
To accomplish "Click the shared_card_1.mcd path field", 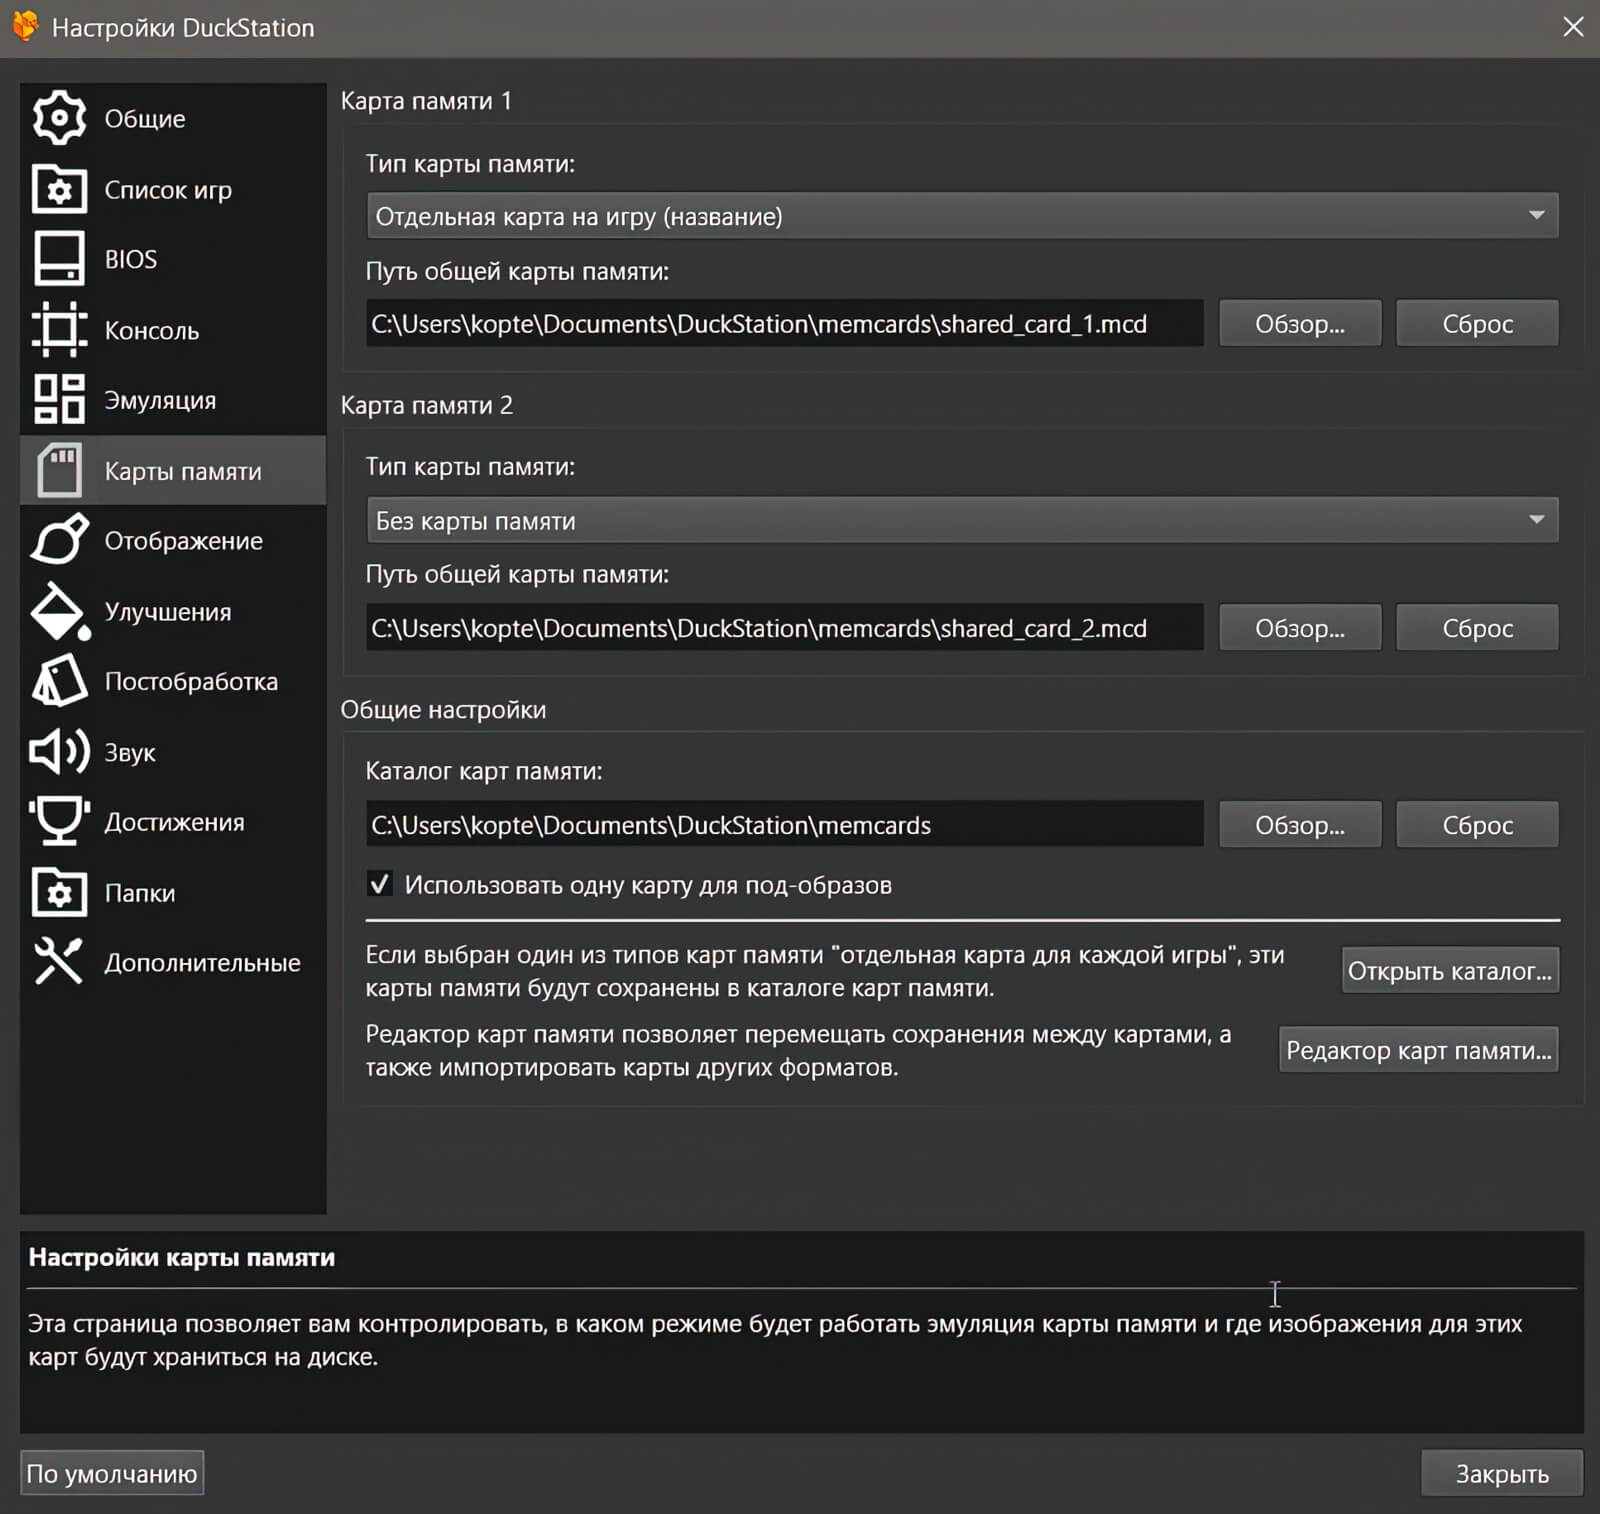I will [785, 323].
